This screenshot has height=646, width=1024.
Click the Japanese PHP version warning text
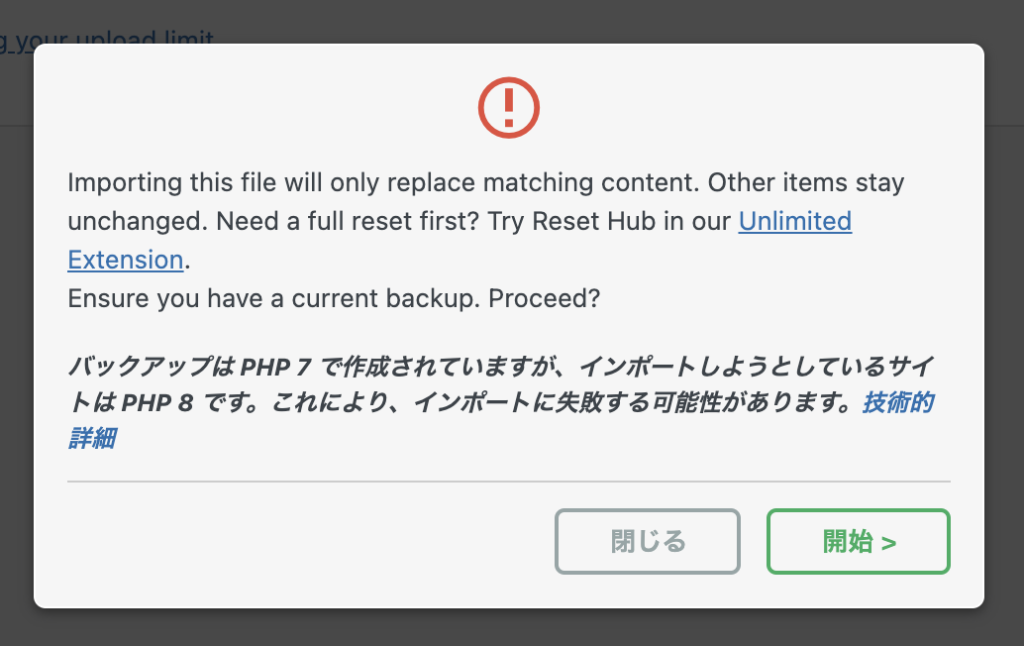tap(501, 402)
